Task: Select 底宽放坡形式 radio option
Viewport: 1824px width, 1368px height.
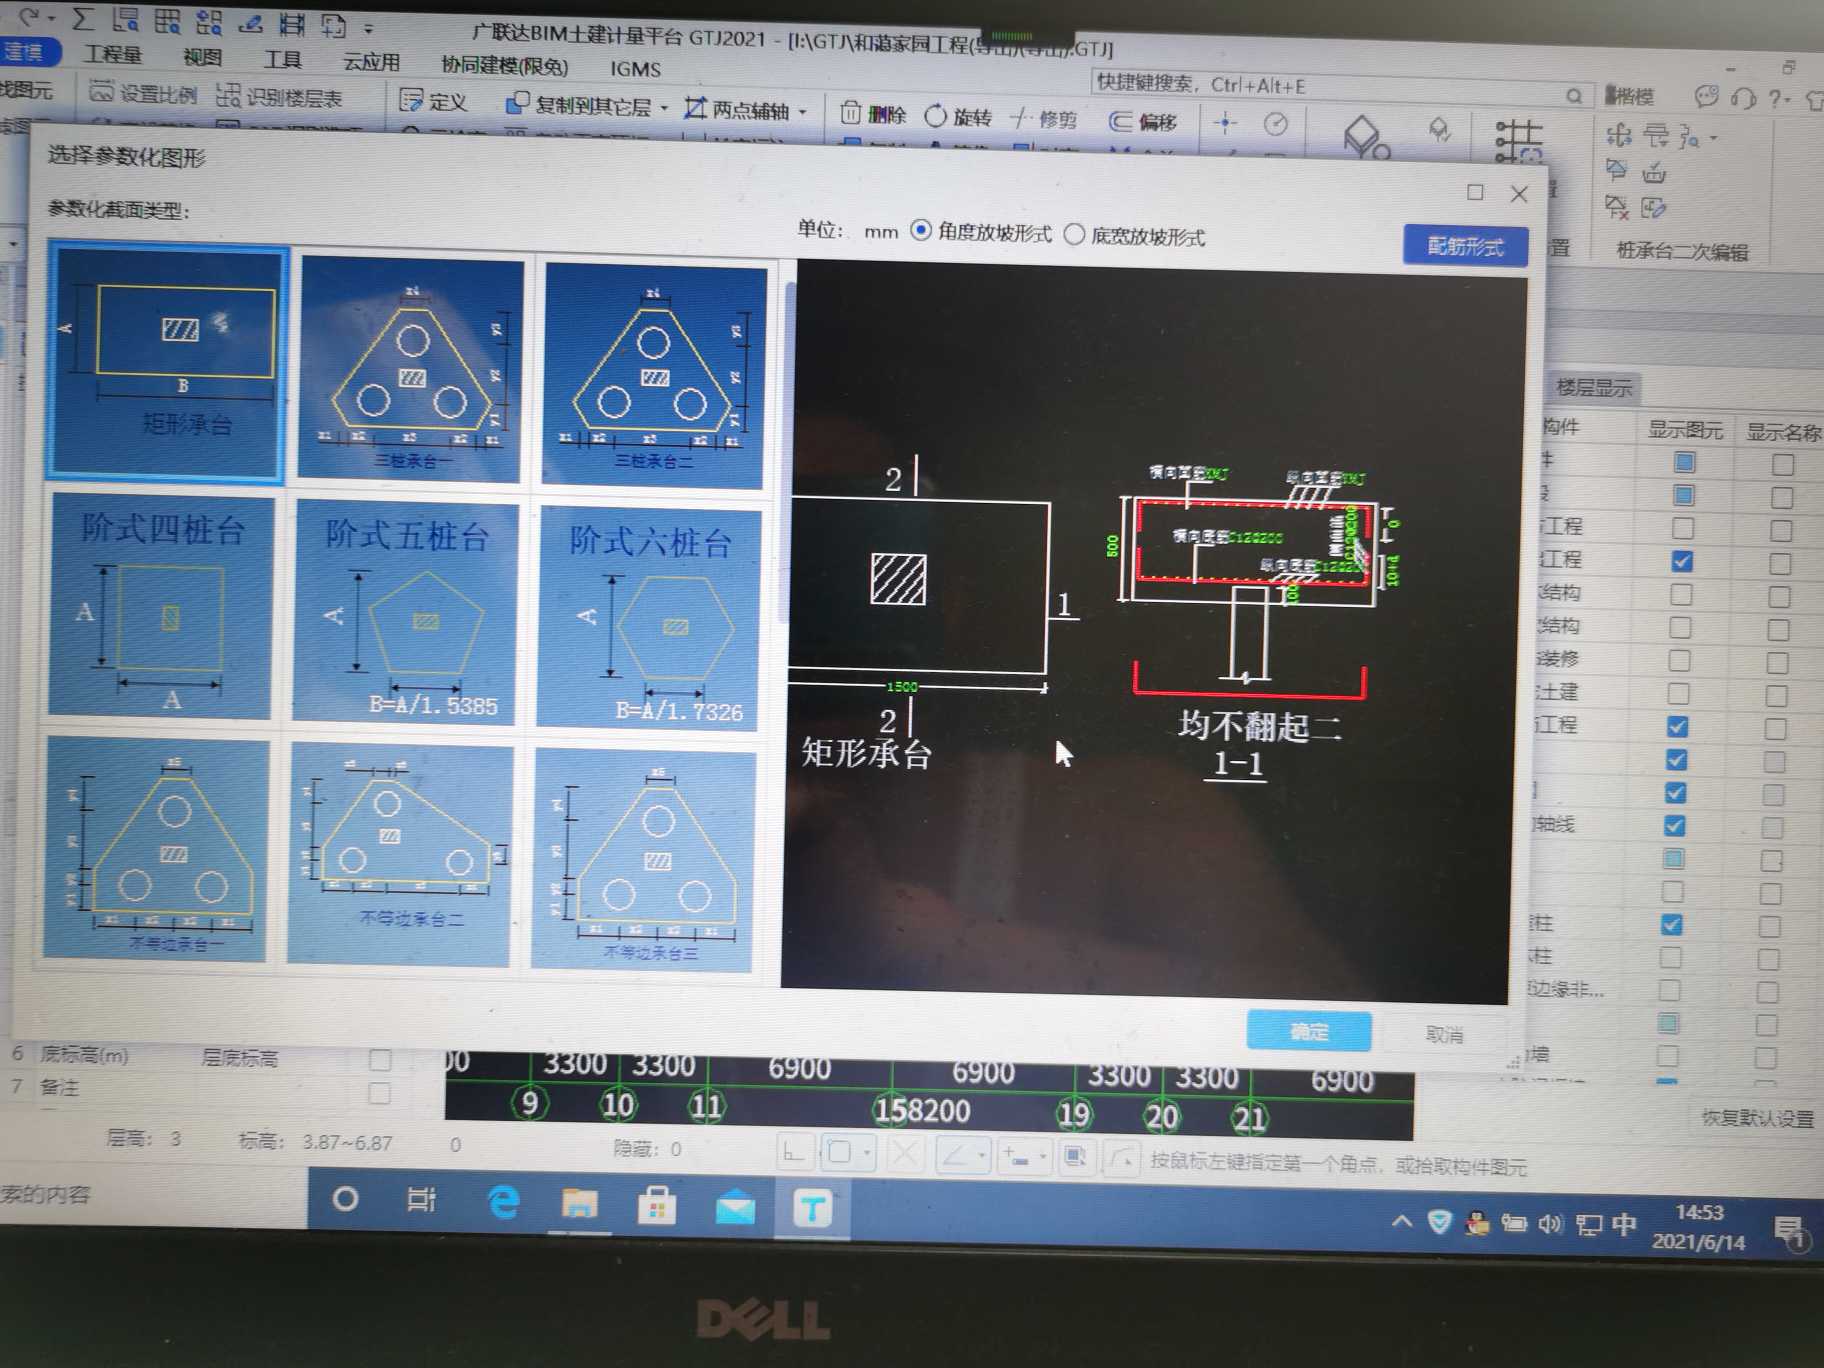Action: click(x=1134, y=236)
